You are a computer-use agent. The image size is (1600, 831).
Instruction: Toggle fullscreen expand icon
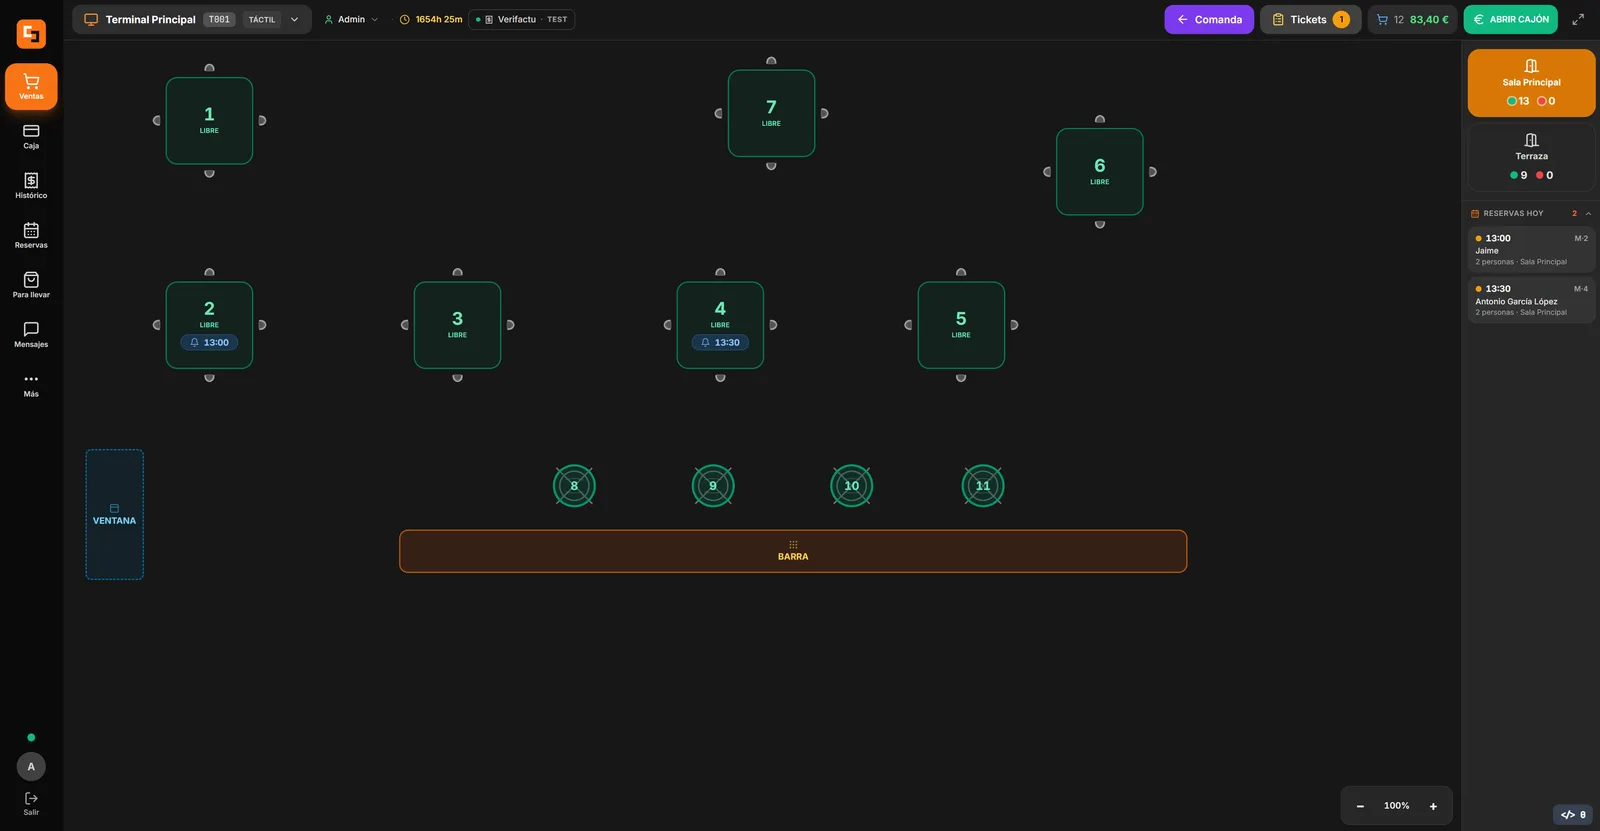coord(1578,19)
